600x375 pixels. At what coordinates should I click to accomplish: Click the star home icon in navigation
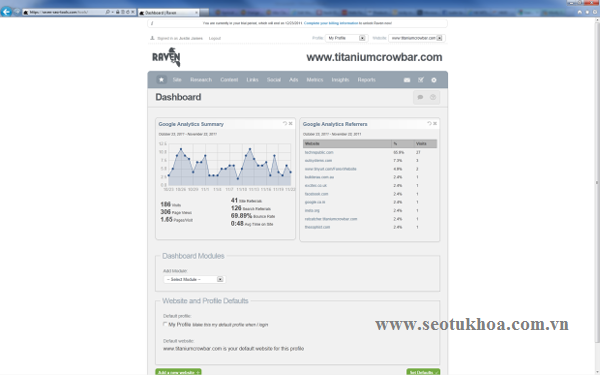point(161,80)
